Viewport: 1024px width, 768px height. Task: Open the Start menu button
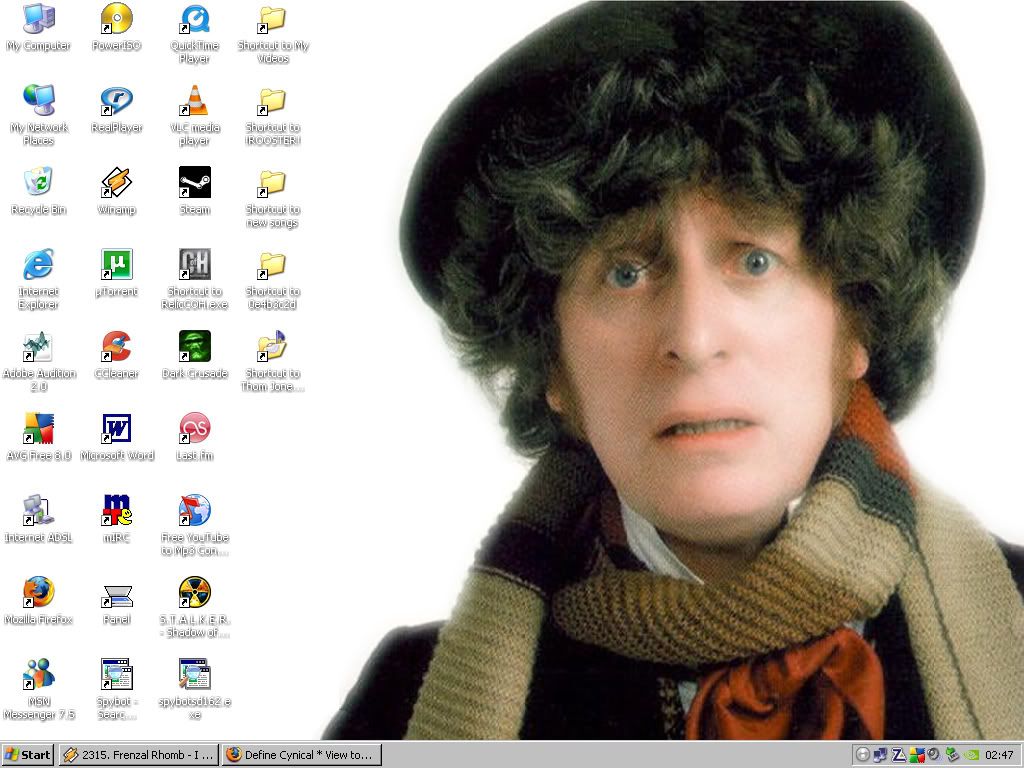tap(27, 755)
